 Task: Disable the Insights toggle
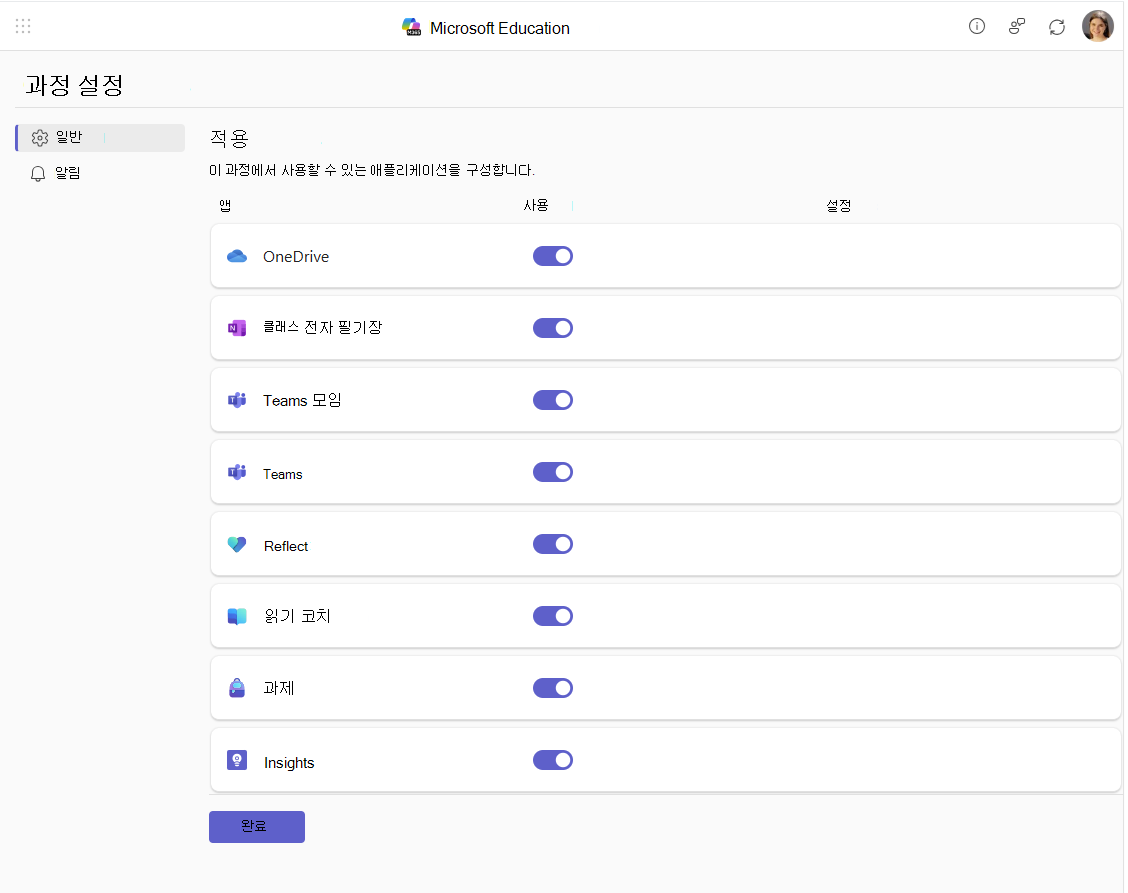552,760
